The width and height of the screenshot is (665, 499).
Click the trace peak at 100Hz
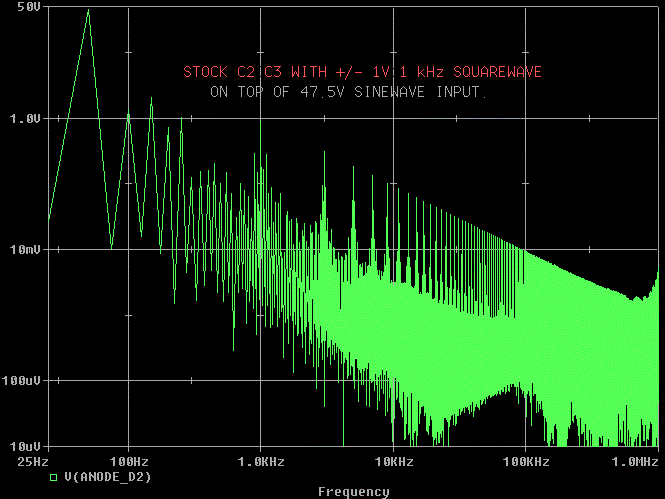pyautogui.click(x=128, y=114)
